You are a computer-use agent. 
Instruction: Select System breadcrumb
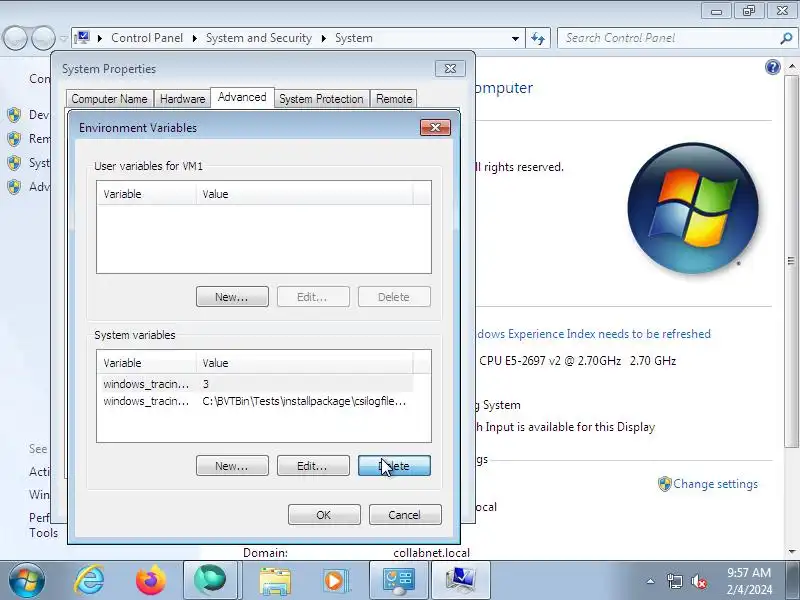354,38
